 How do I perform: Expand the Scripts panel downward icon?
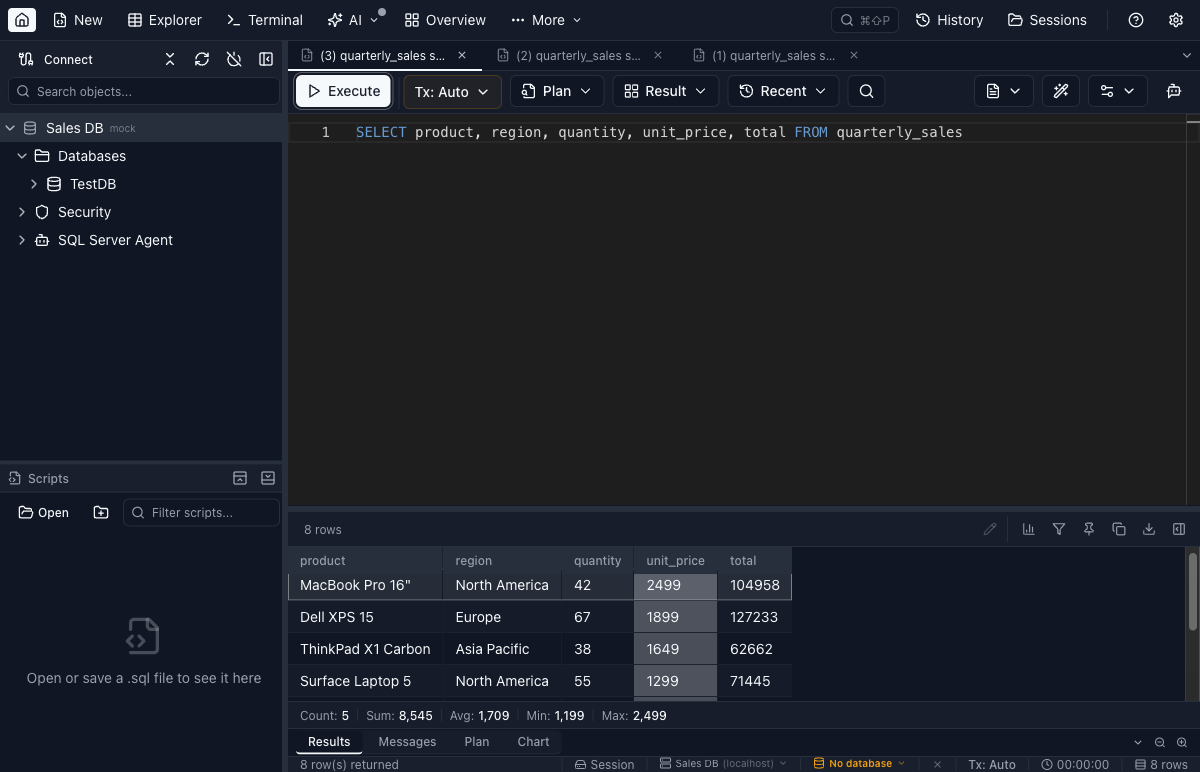tap(268, 478)
